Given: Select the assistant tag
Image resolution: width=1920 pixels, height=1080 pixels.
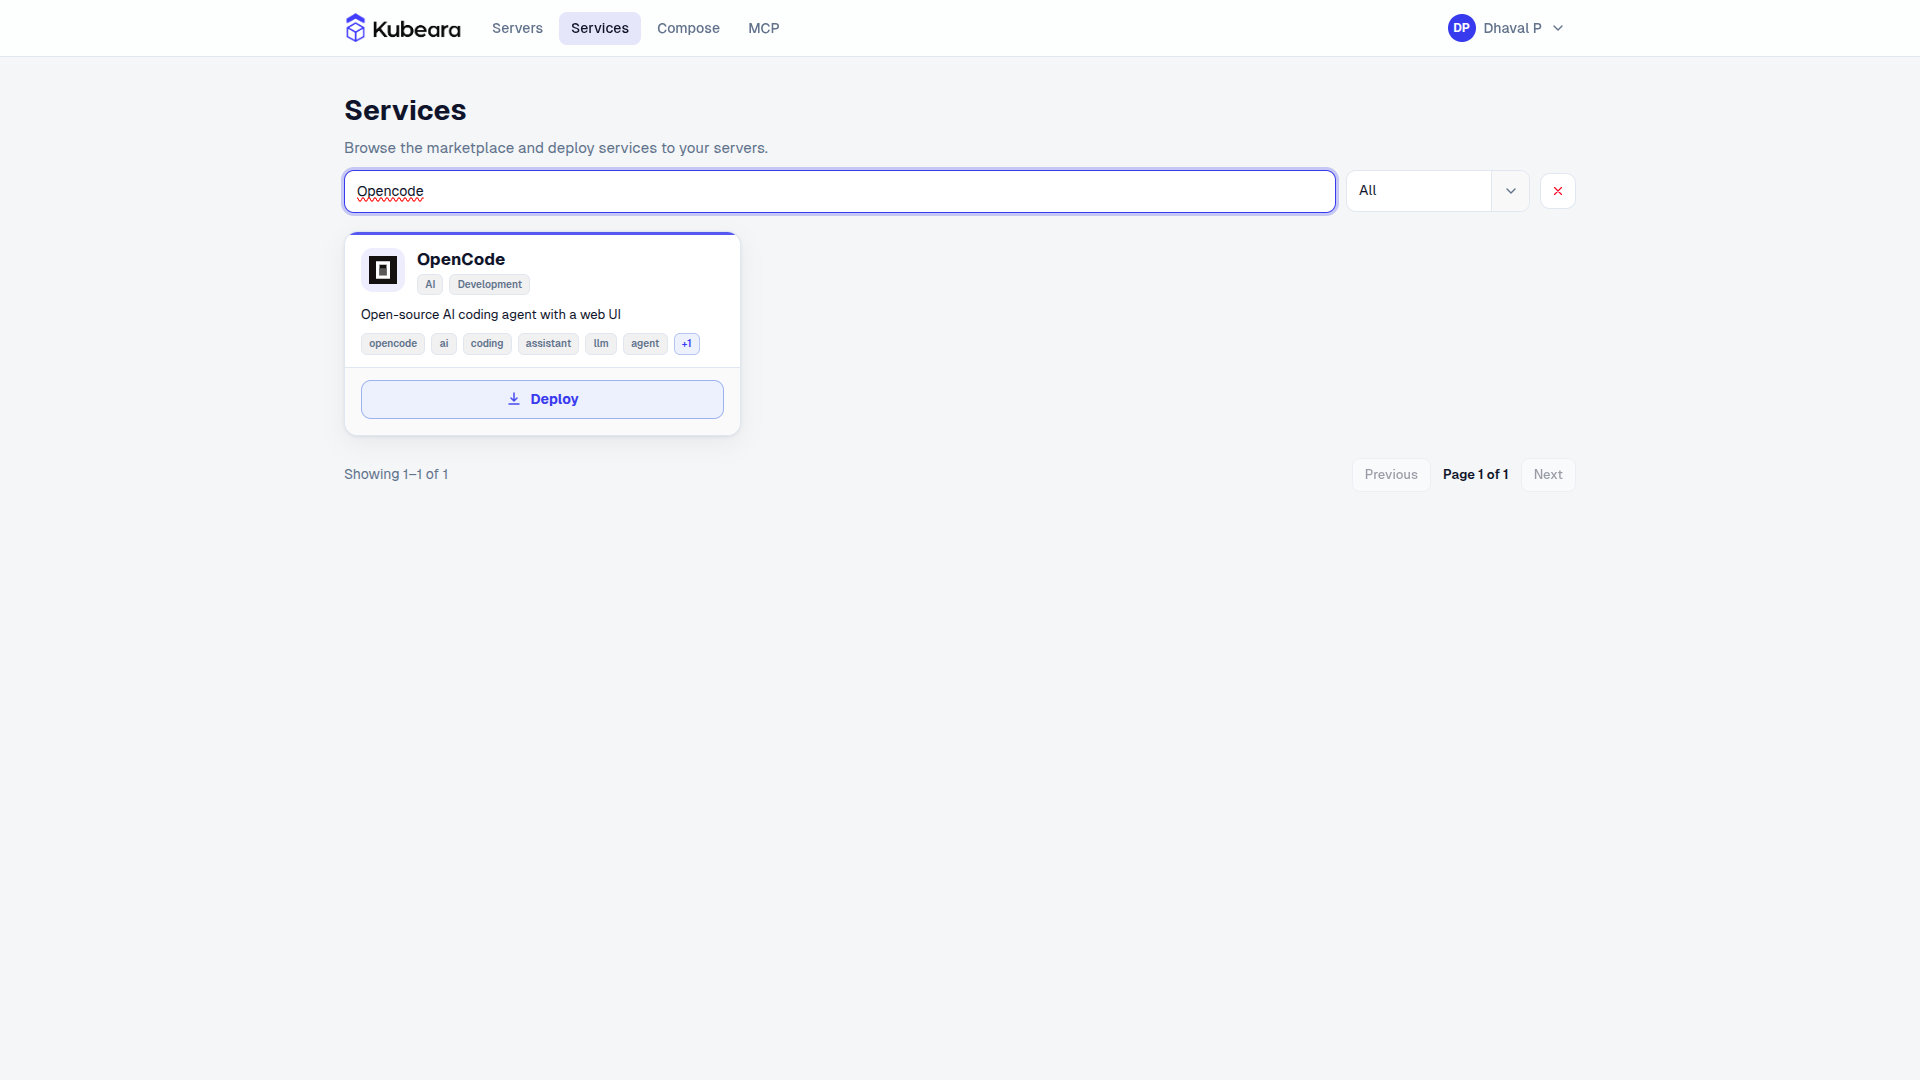Looking at the screenshot, I should (548, 344).
